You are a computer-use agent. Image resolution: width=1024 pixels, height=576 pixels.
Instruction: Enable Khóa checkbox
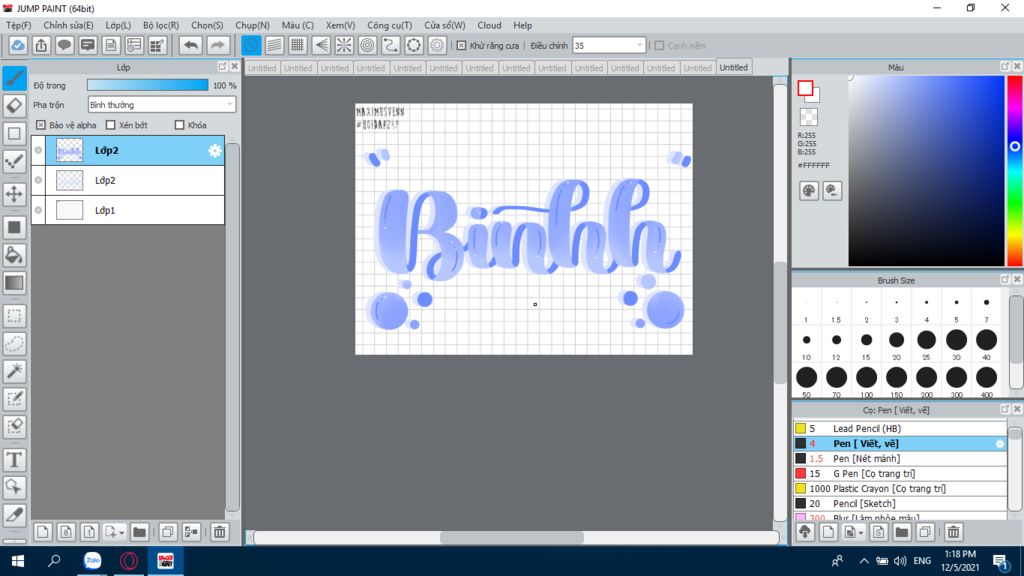180,125
